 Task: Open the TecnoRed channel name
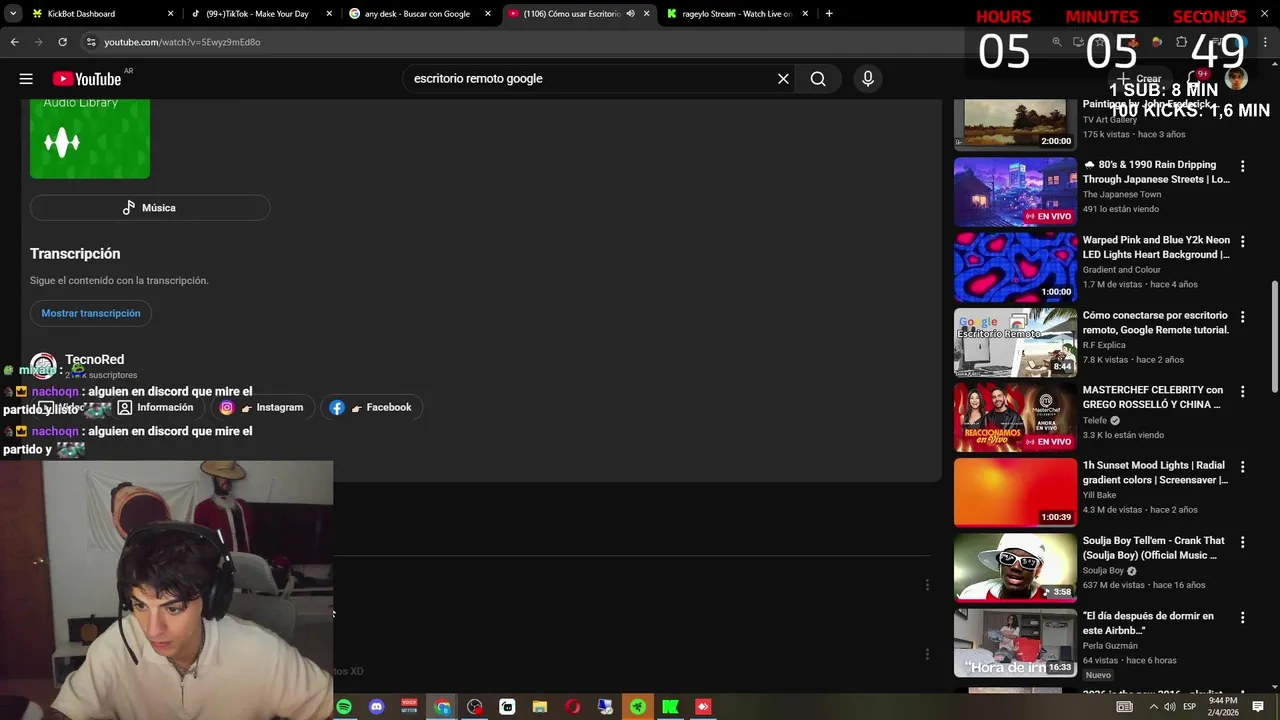point(95,360)
